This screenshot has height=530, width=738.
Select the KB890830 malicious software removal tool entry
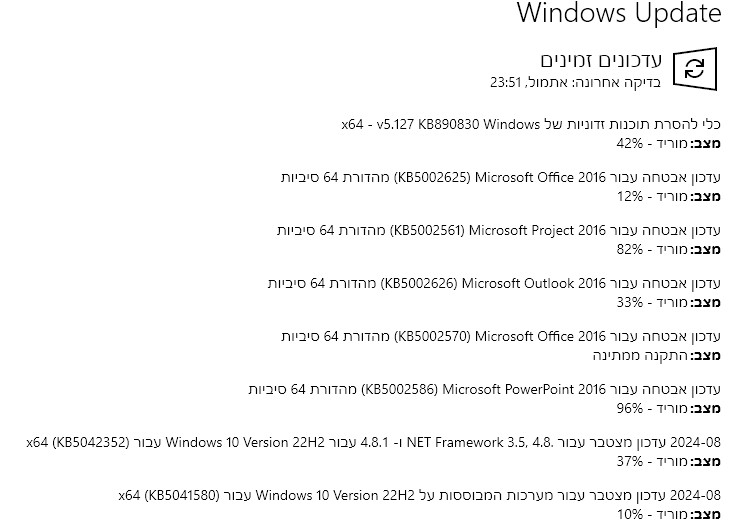point(531,125)
